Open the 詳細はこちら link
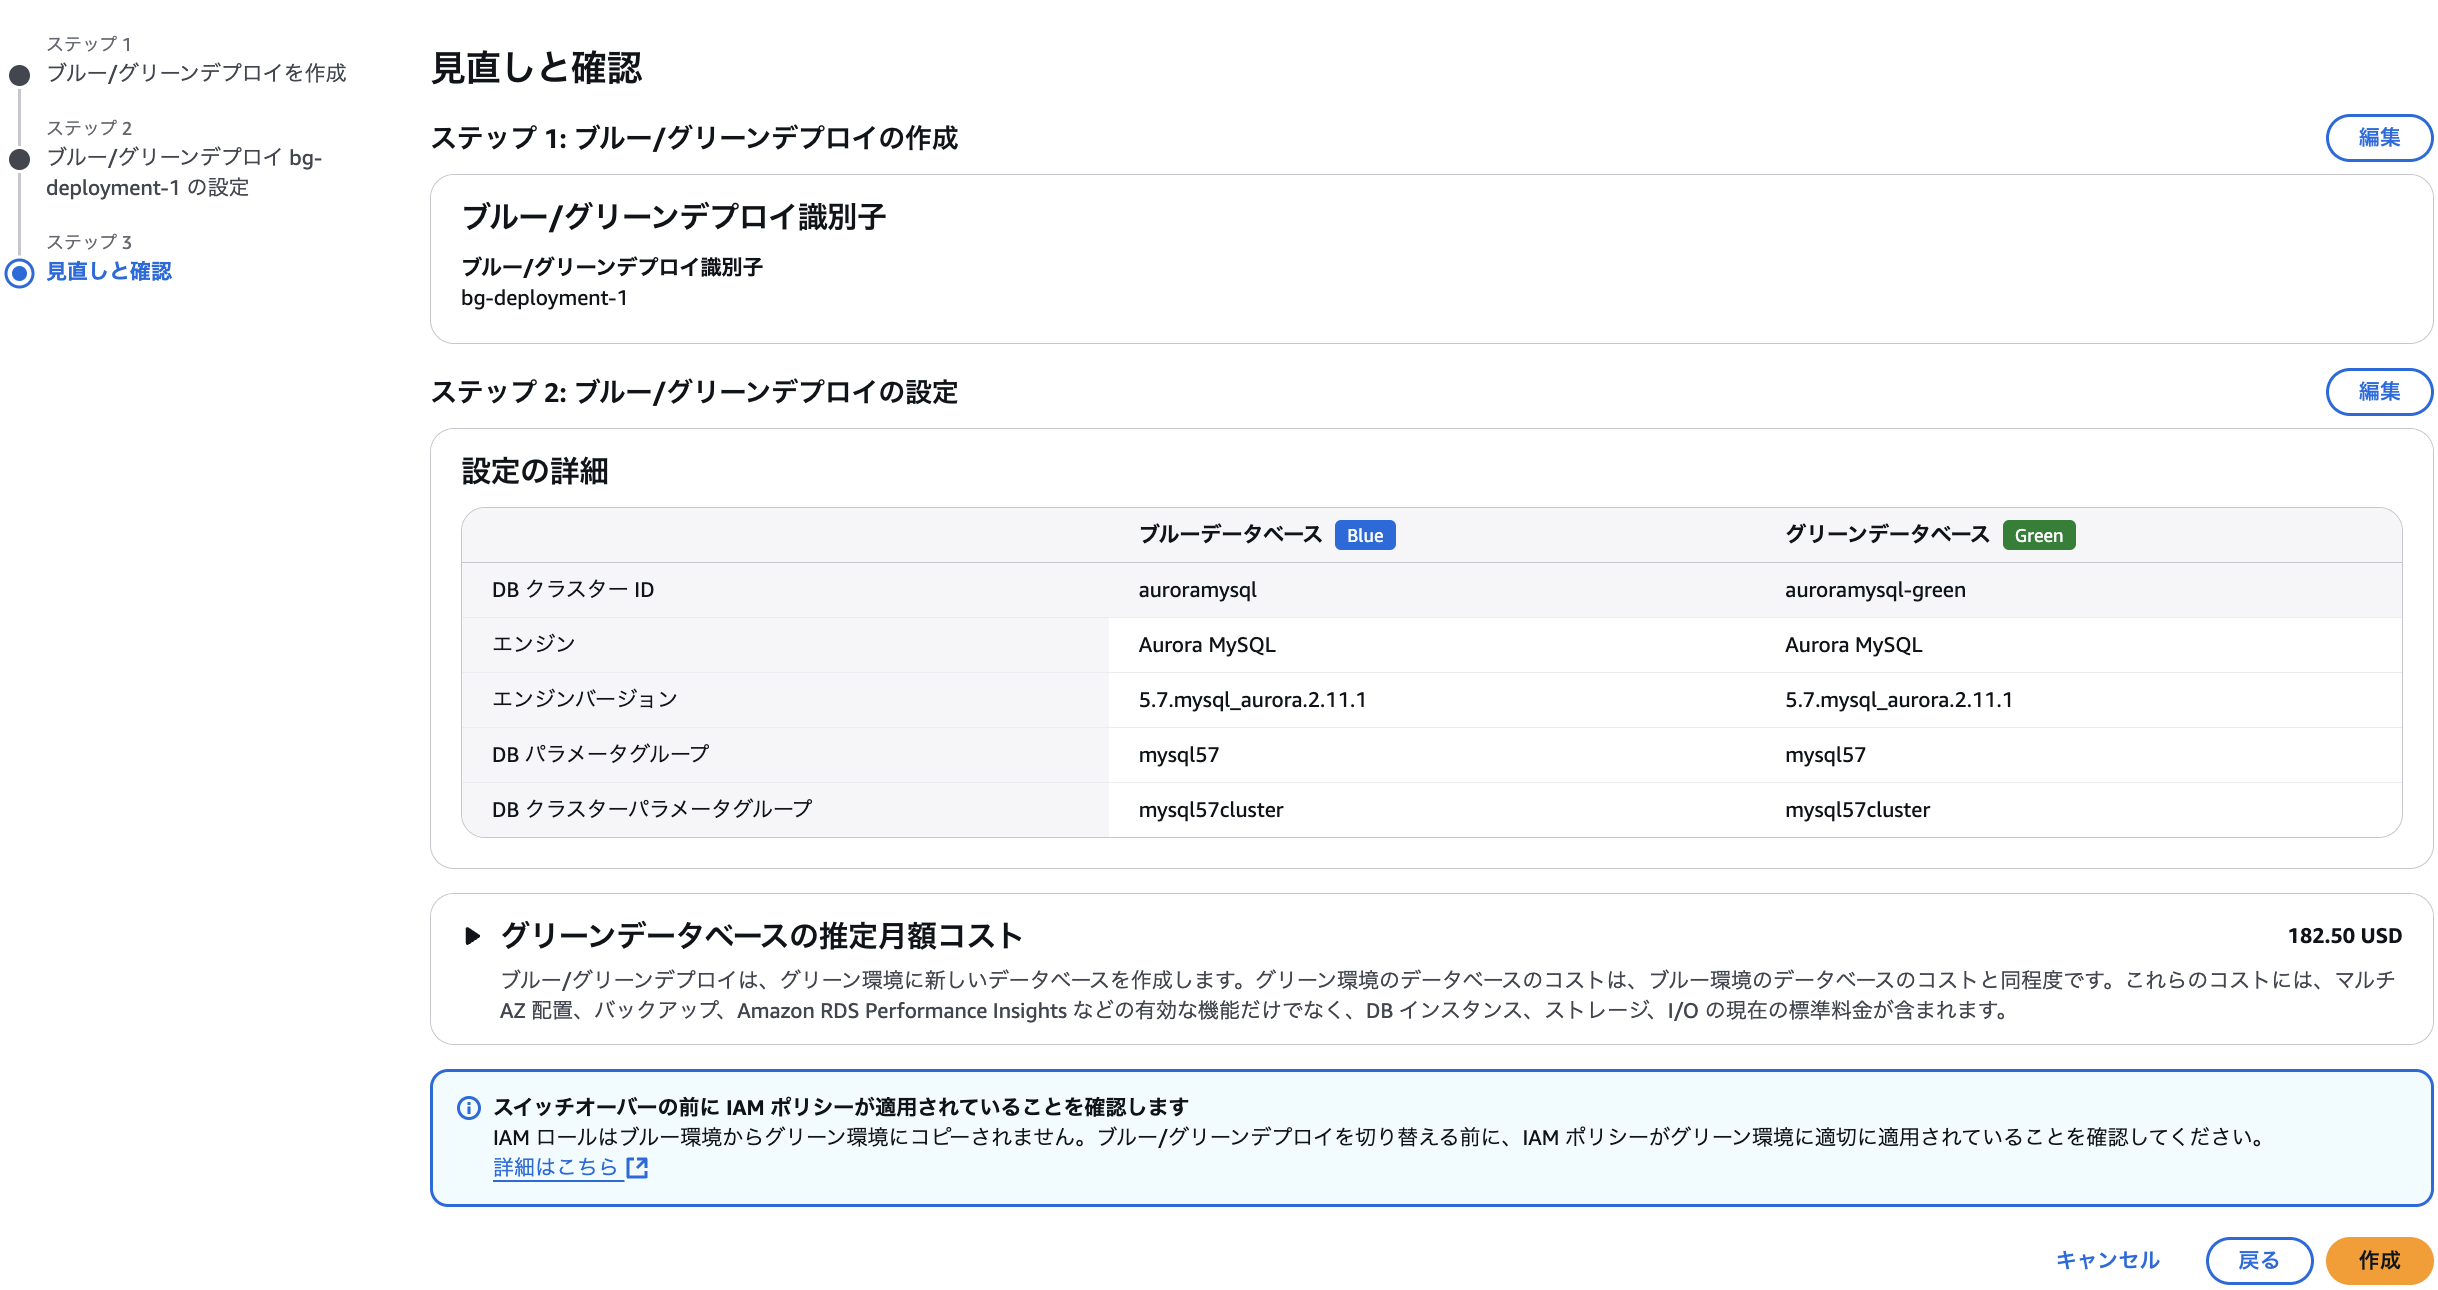Screen dimensions: 2438x1290 click(555, 1167)
